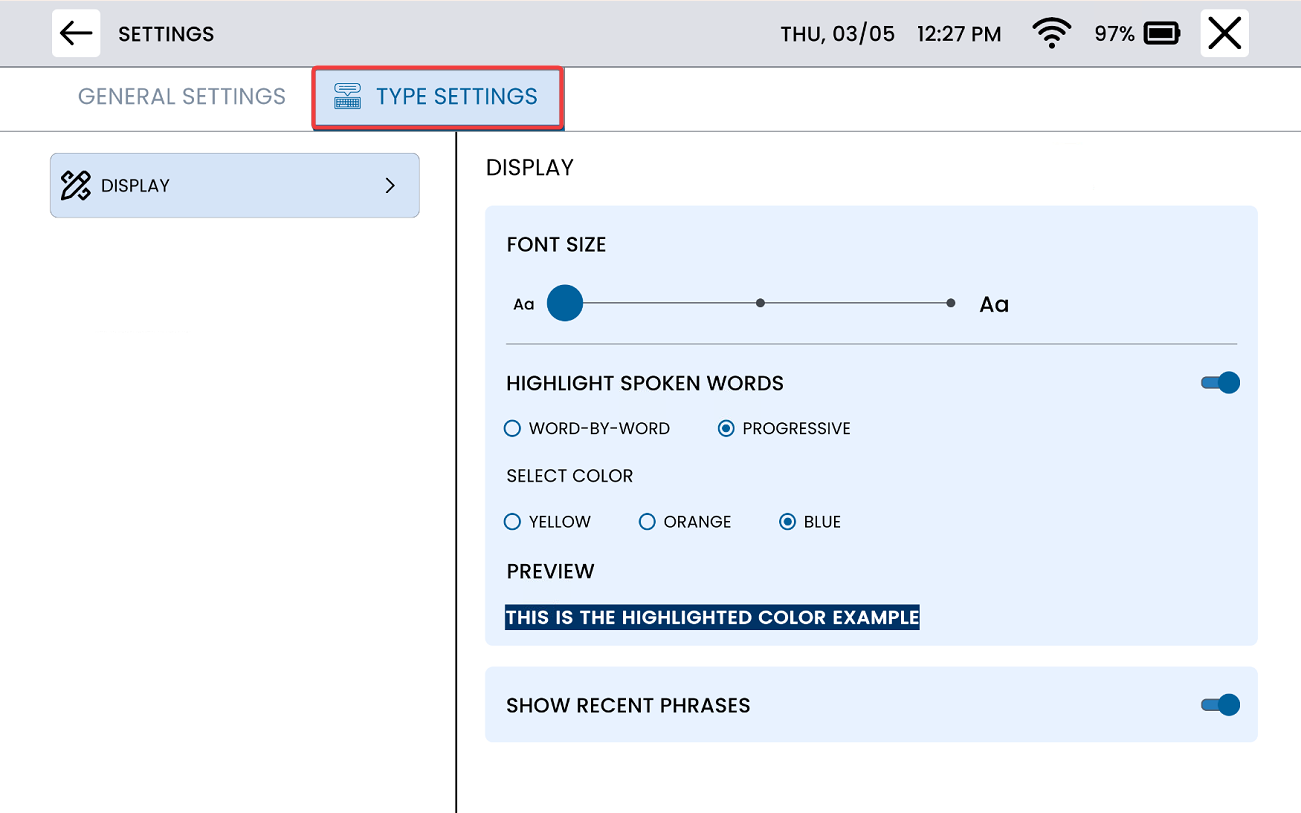Select the Progressive highlight radio button
1301x813 pixels.
(726, 429)
